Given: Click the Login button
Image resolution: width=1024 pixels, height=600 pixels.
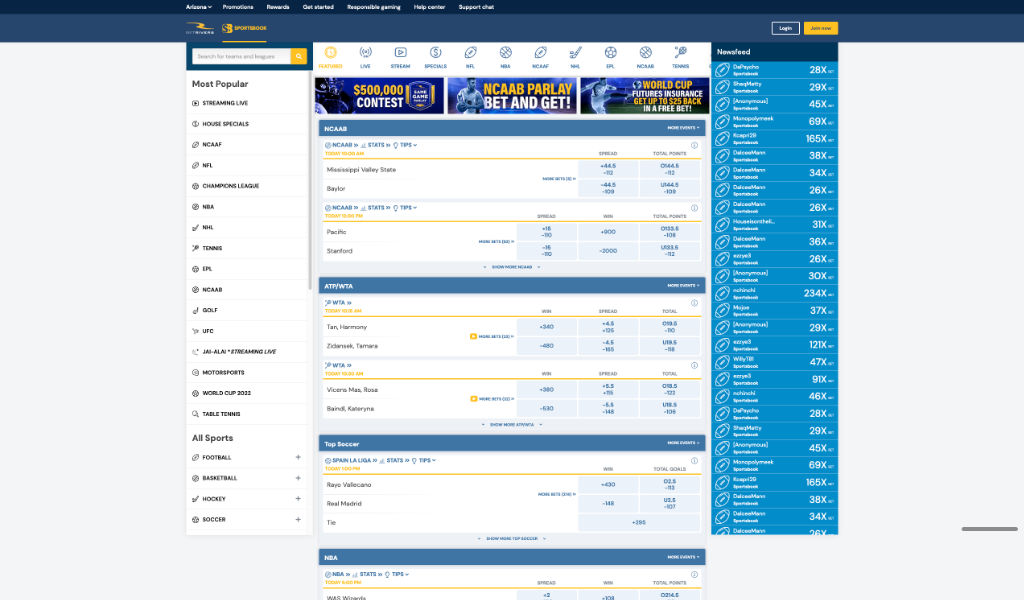Looking at the screenshot, I should click(x=786, y=28).
